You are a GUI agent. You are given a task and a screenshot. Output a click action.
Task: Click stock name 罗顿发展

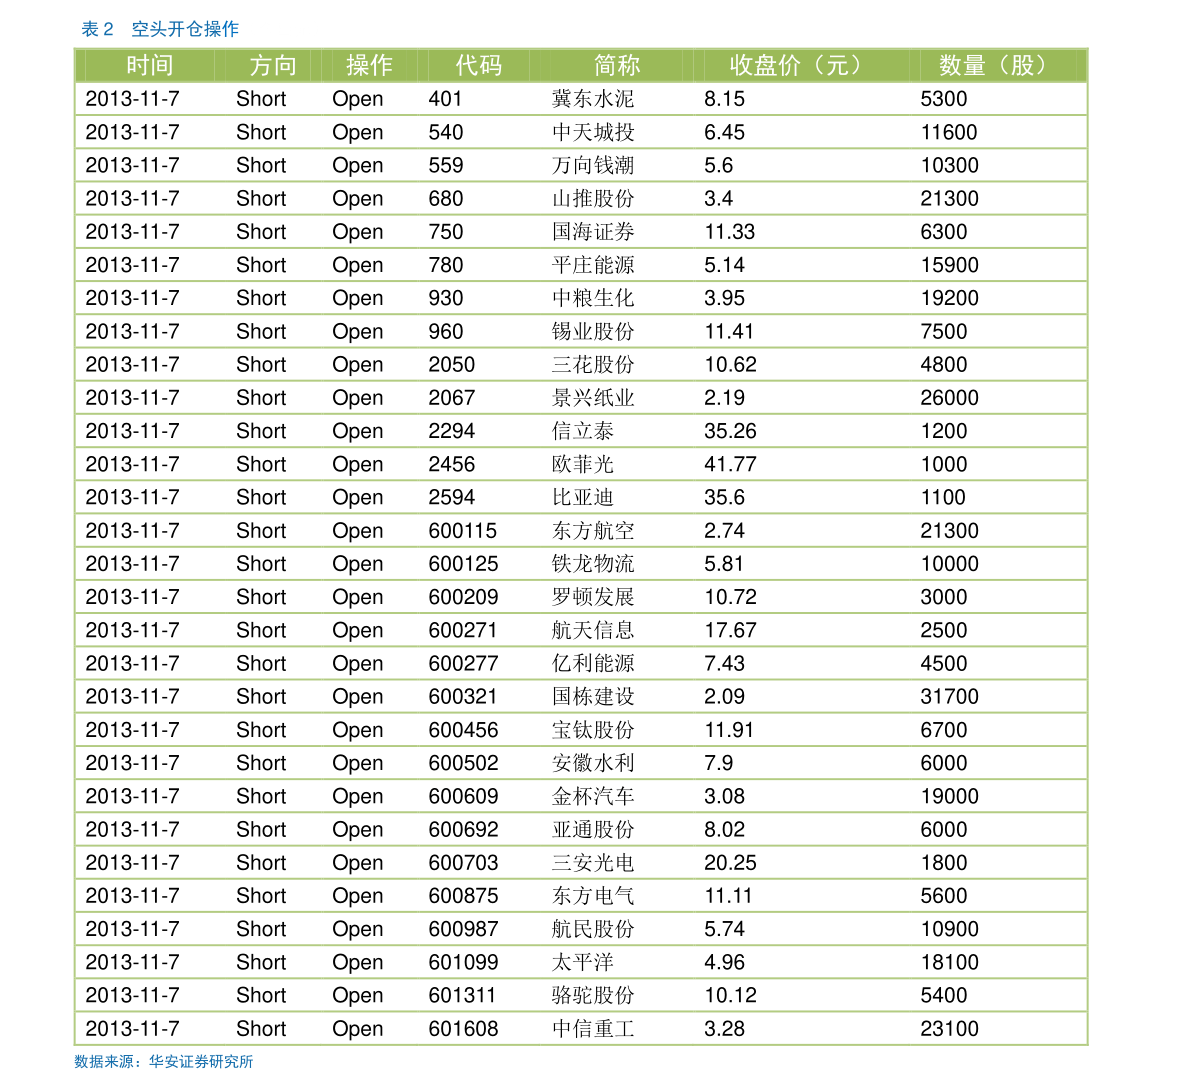592,597
